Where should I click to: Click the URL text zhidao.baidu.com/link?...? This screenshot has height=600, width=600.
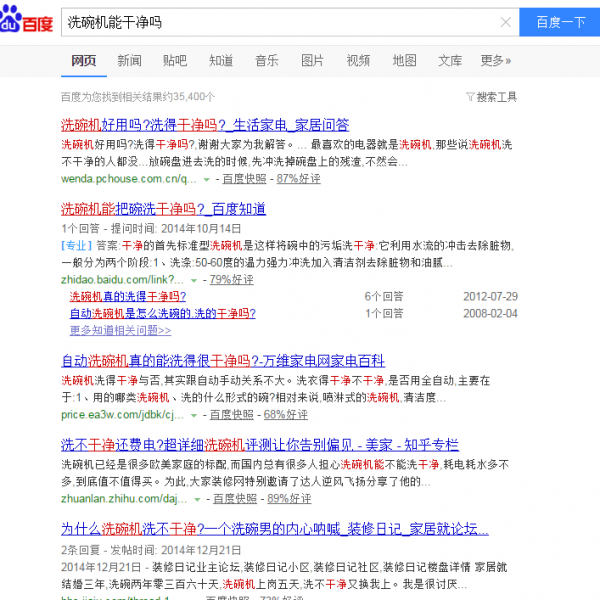coord(122,280)
